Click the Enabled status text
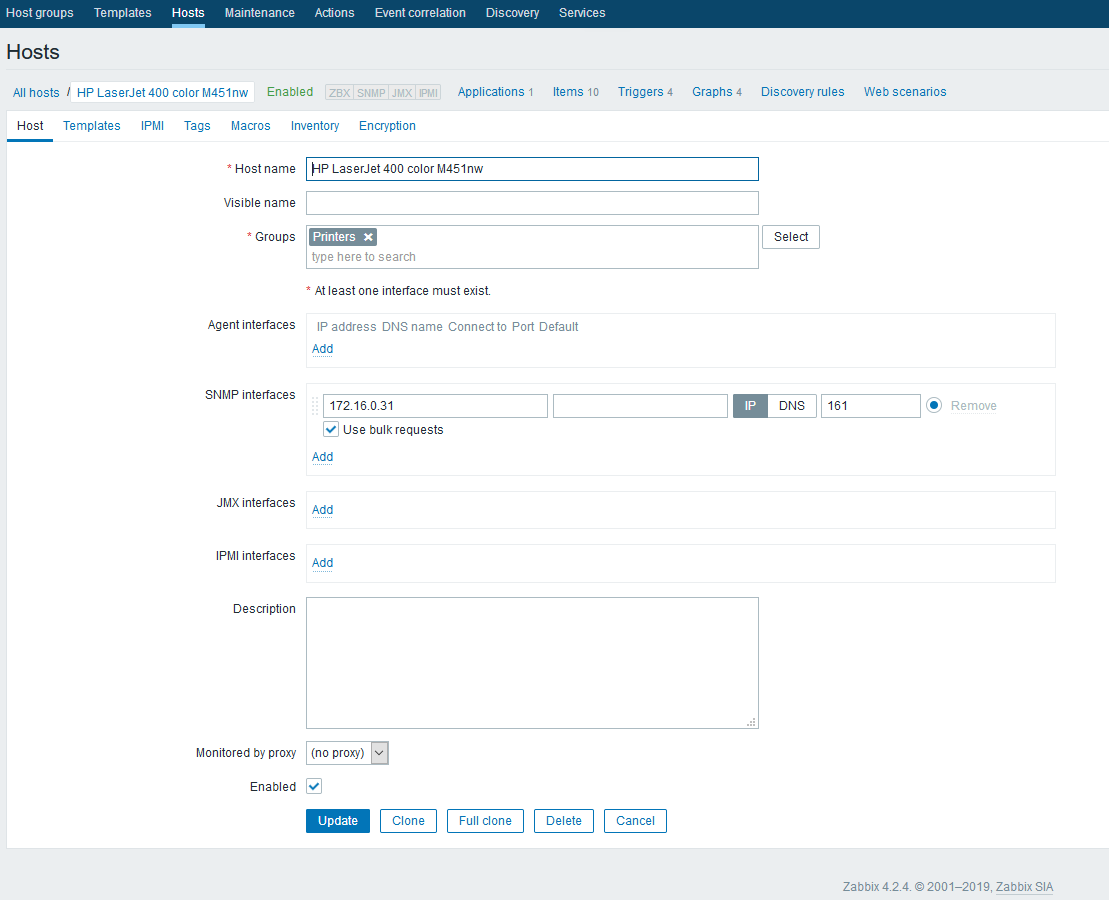Image resolution: width=1109 pixels, height=900 pixels. click(290, 92)
